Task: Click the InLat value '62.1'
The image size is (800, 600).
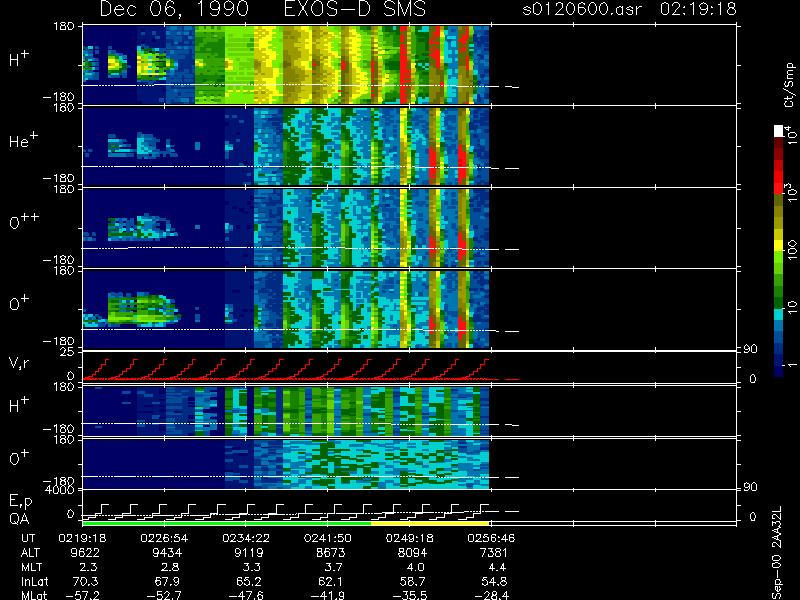Action: tap(330, 581)
